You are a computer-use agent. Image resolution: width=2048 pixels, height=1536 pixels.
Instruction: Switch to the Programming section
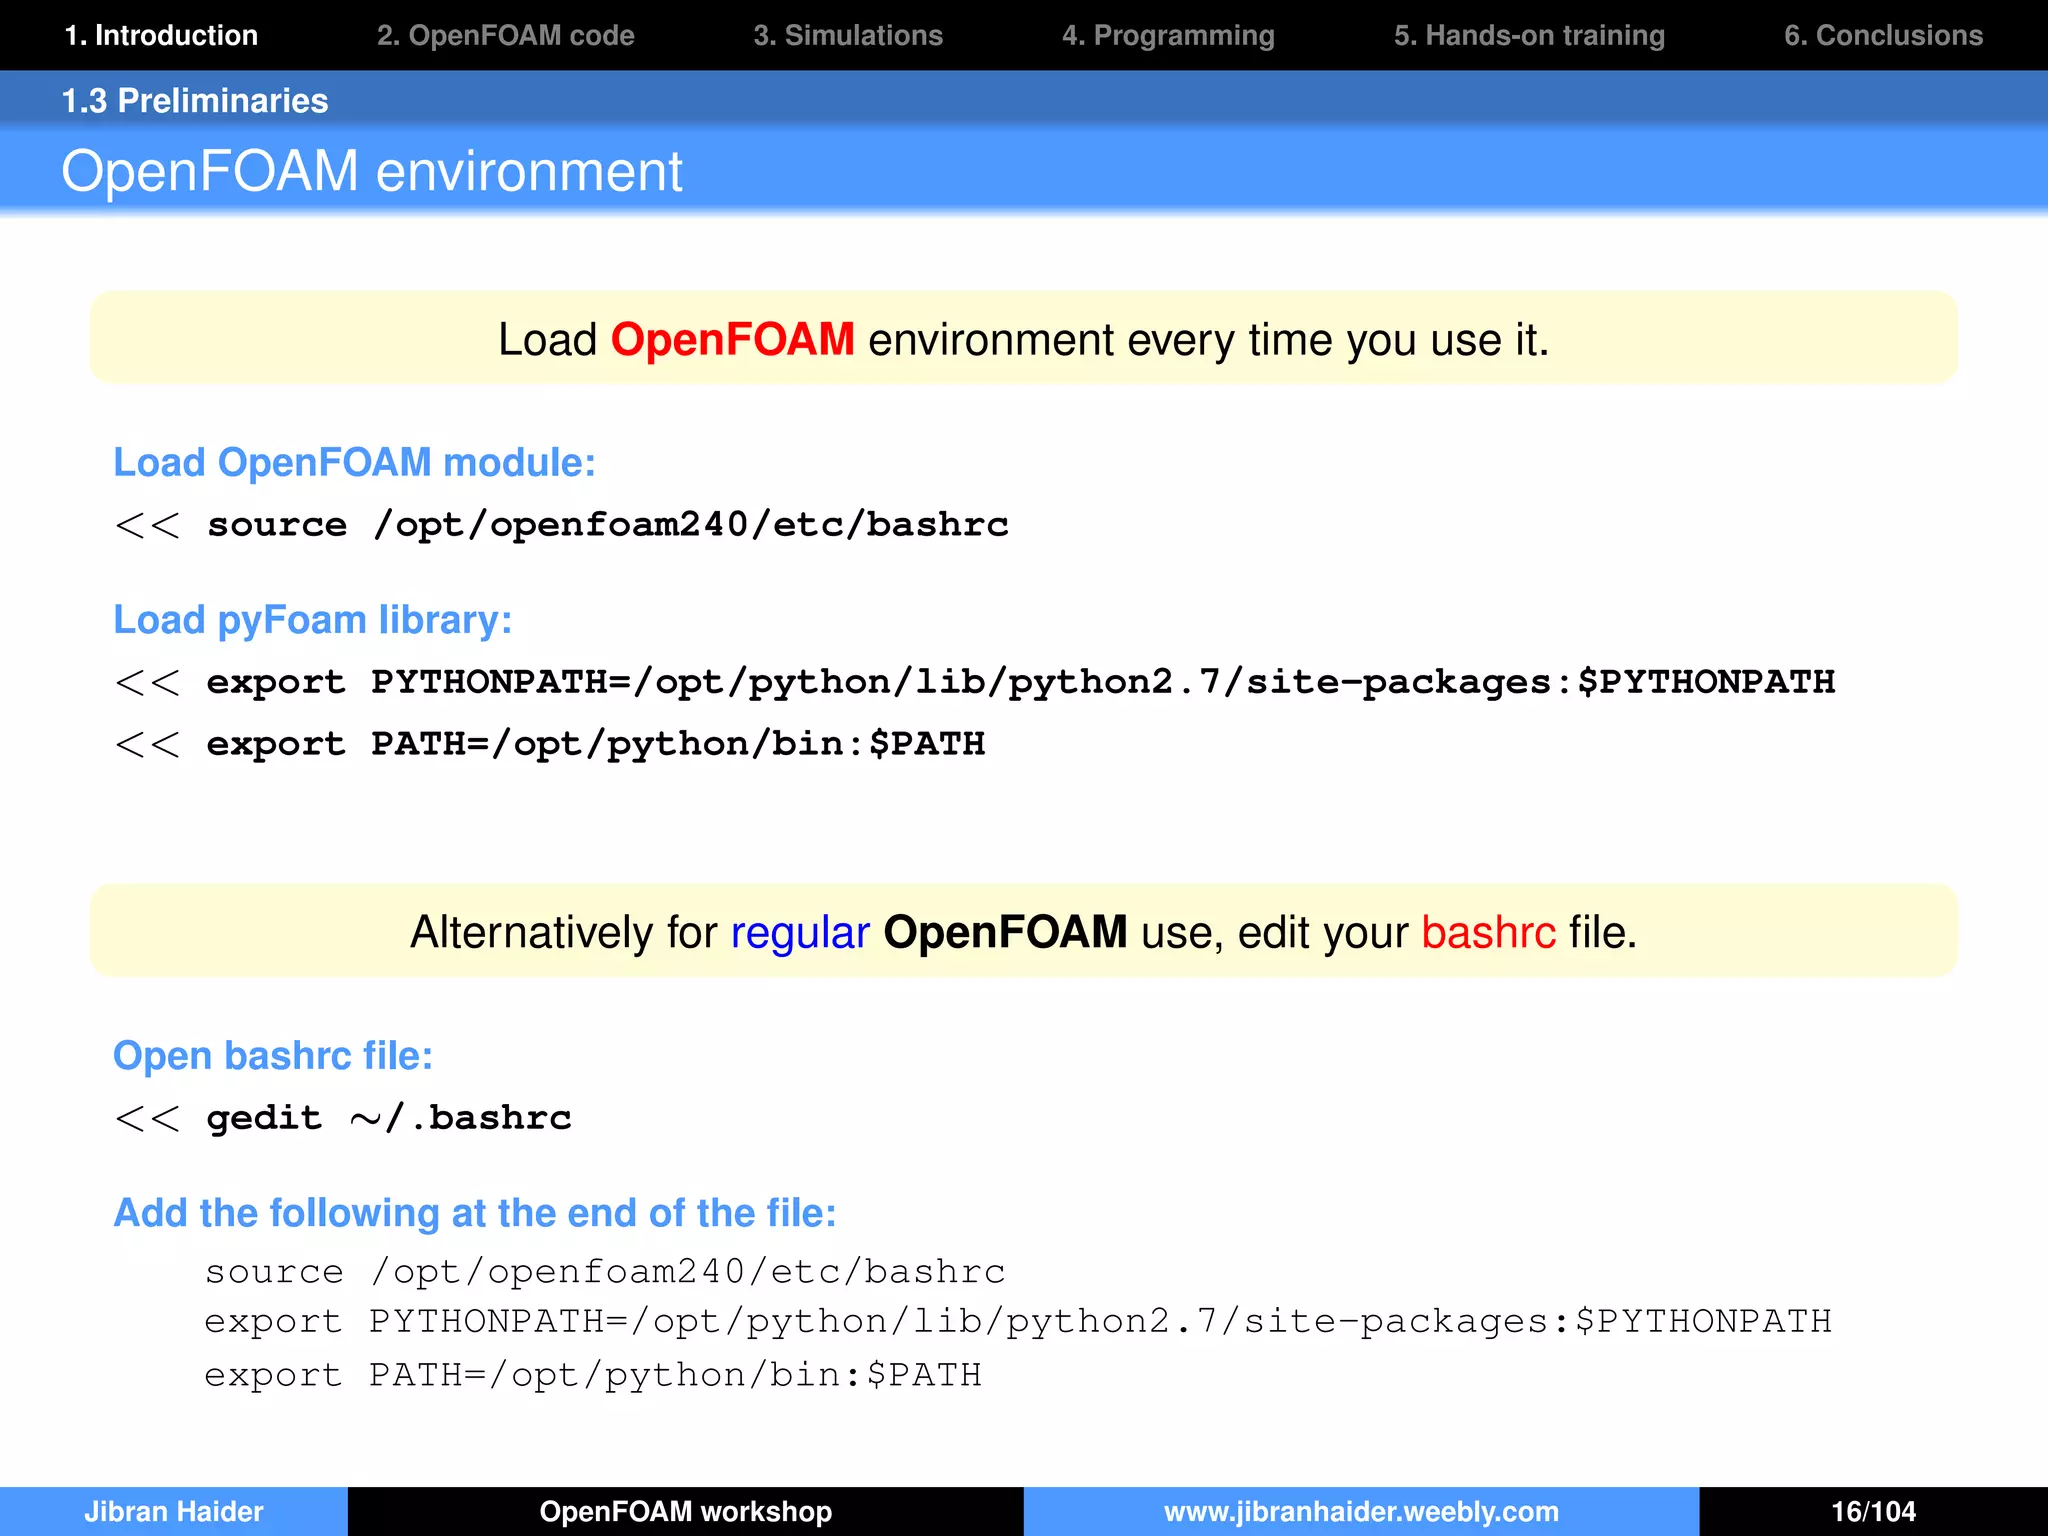click(1168, 35)
